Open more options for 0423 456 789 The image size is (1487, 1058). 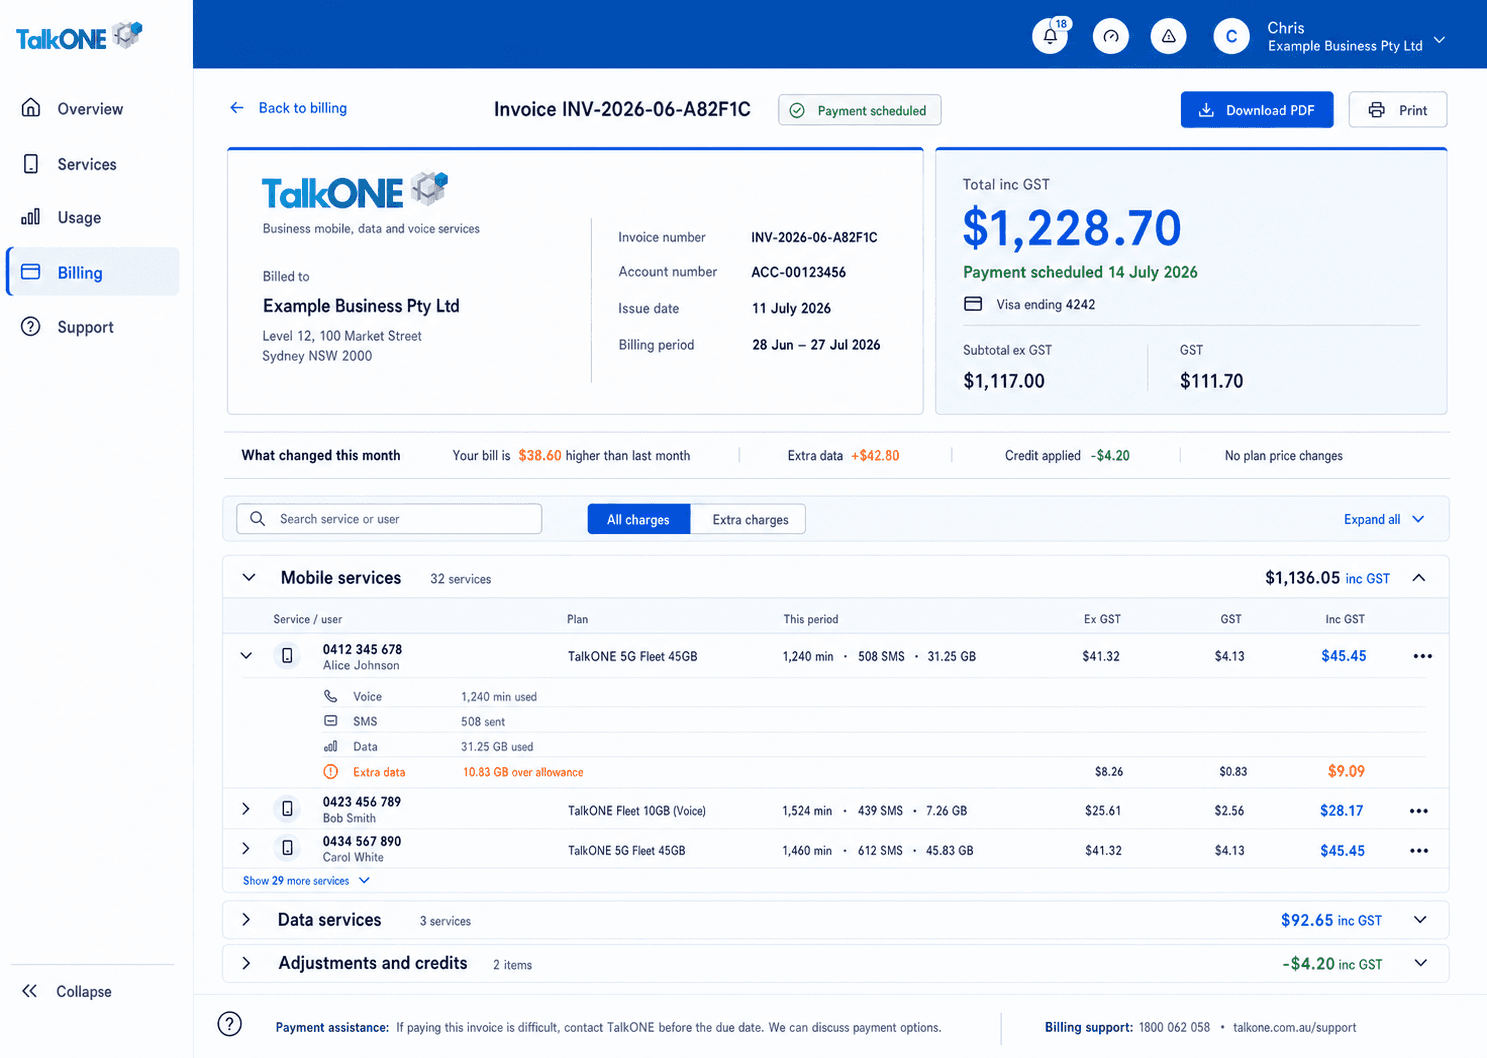(1419, 810)
